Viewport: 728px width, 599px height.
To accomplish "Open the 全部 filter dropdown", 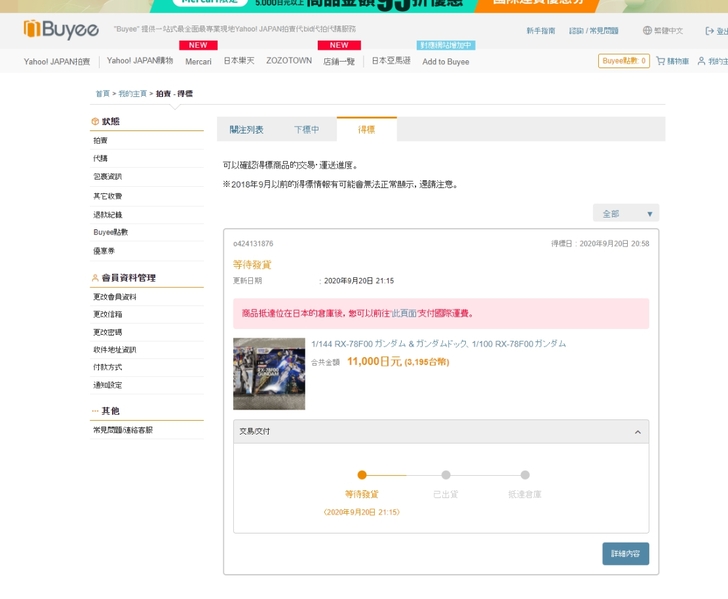I will pyautogui.click(x=626, y=214).
